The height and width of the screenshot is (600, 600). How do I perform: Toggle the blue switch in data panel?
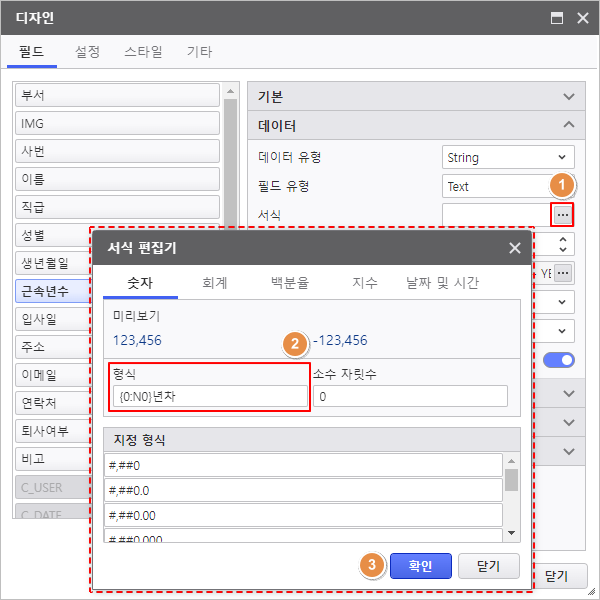click(559, 360)
